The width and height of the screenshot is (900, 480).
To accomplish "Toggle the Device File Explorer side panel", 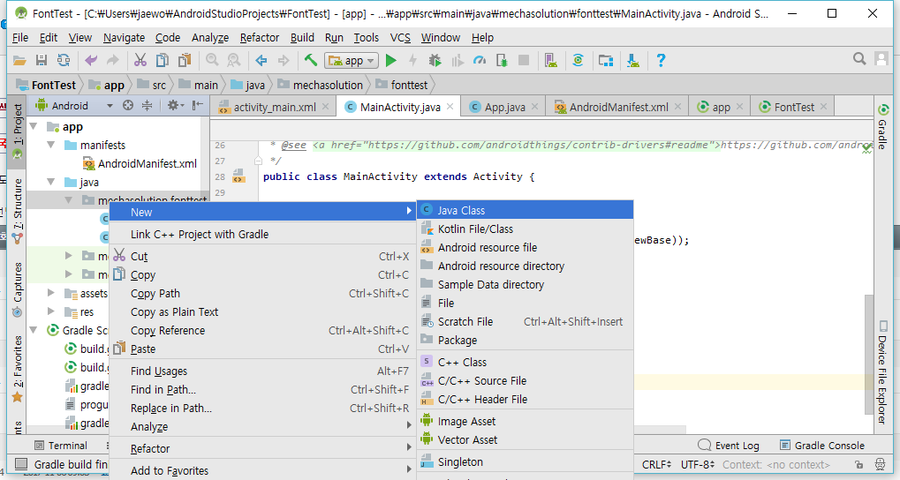I will click(x=882, y=372).
